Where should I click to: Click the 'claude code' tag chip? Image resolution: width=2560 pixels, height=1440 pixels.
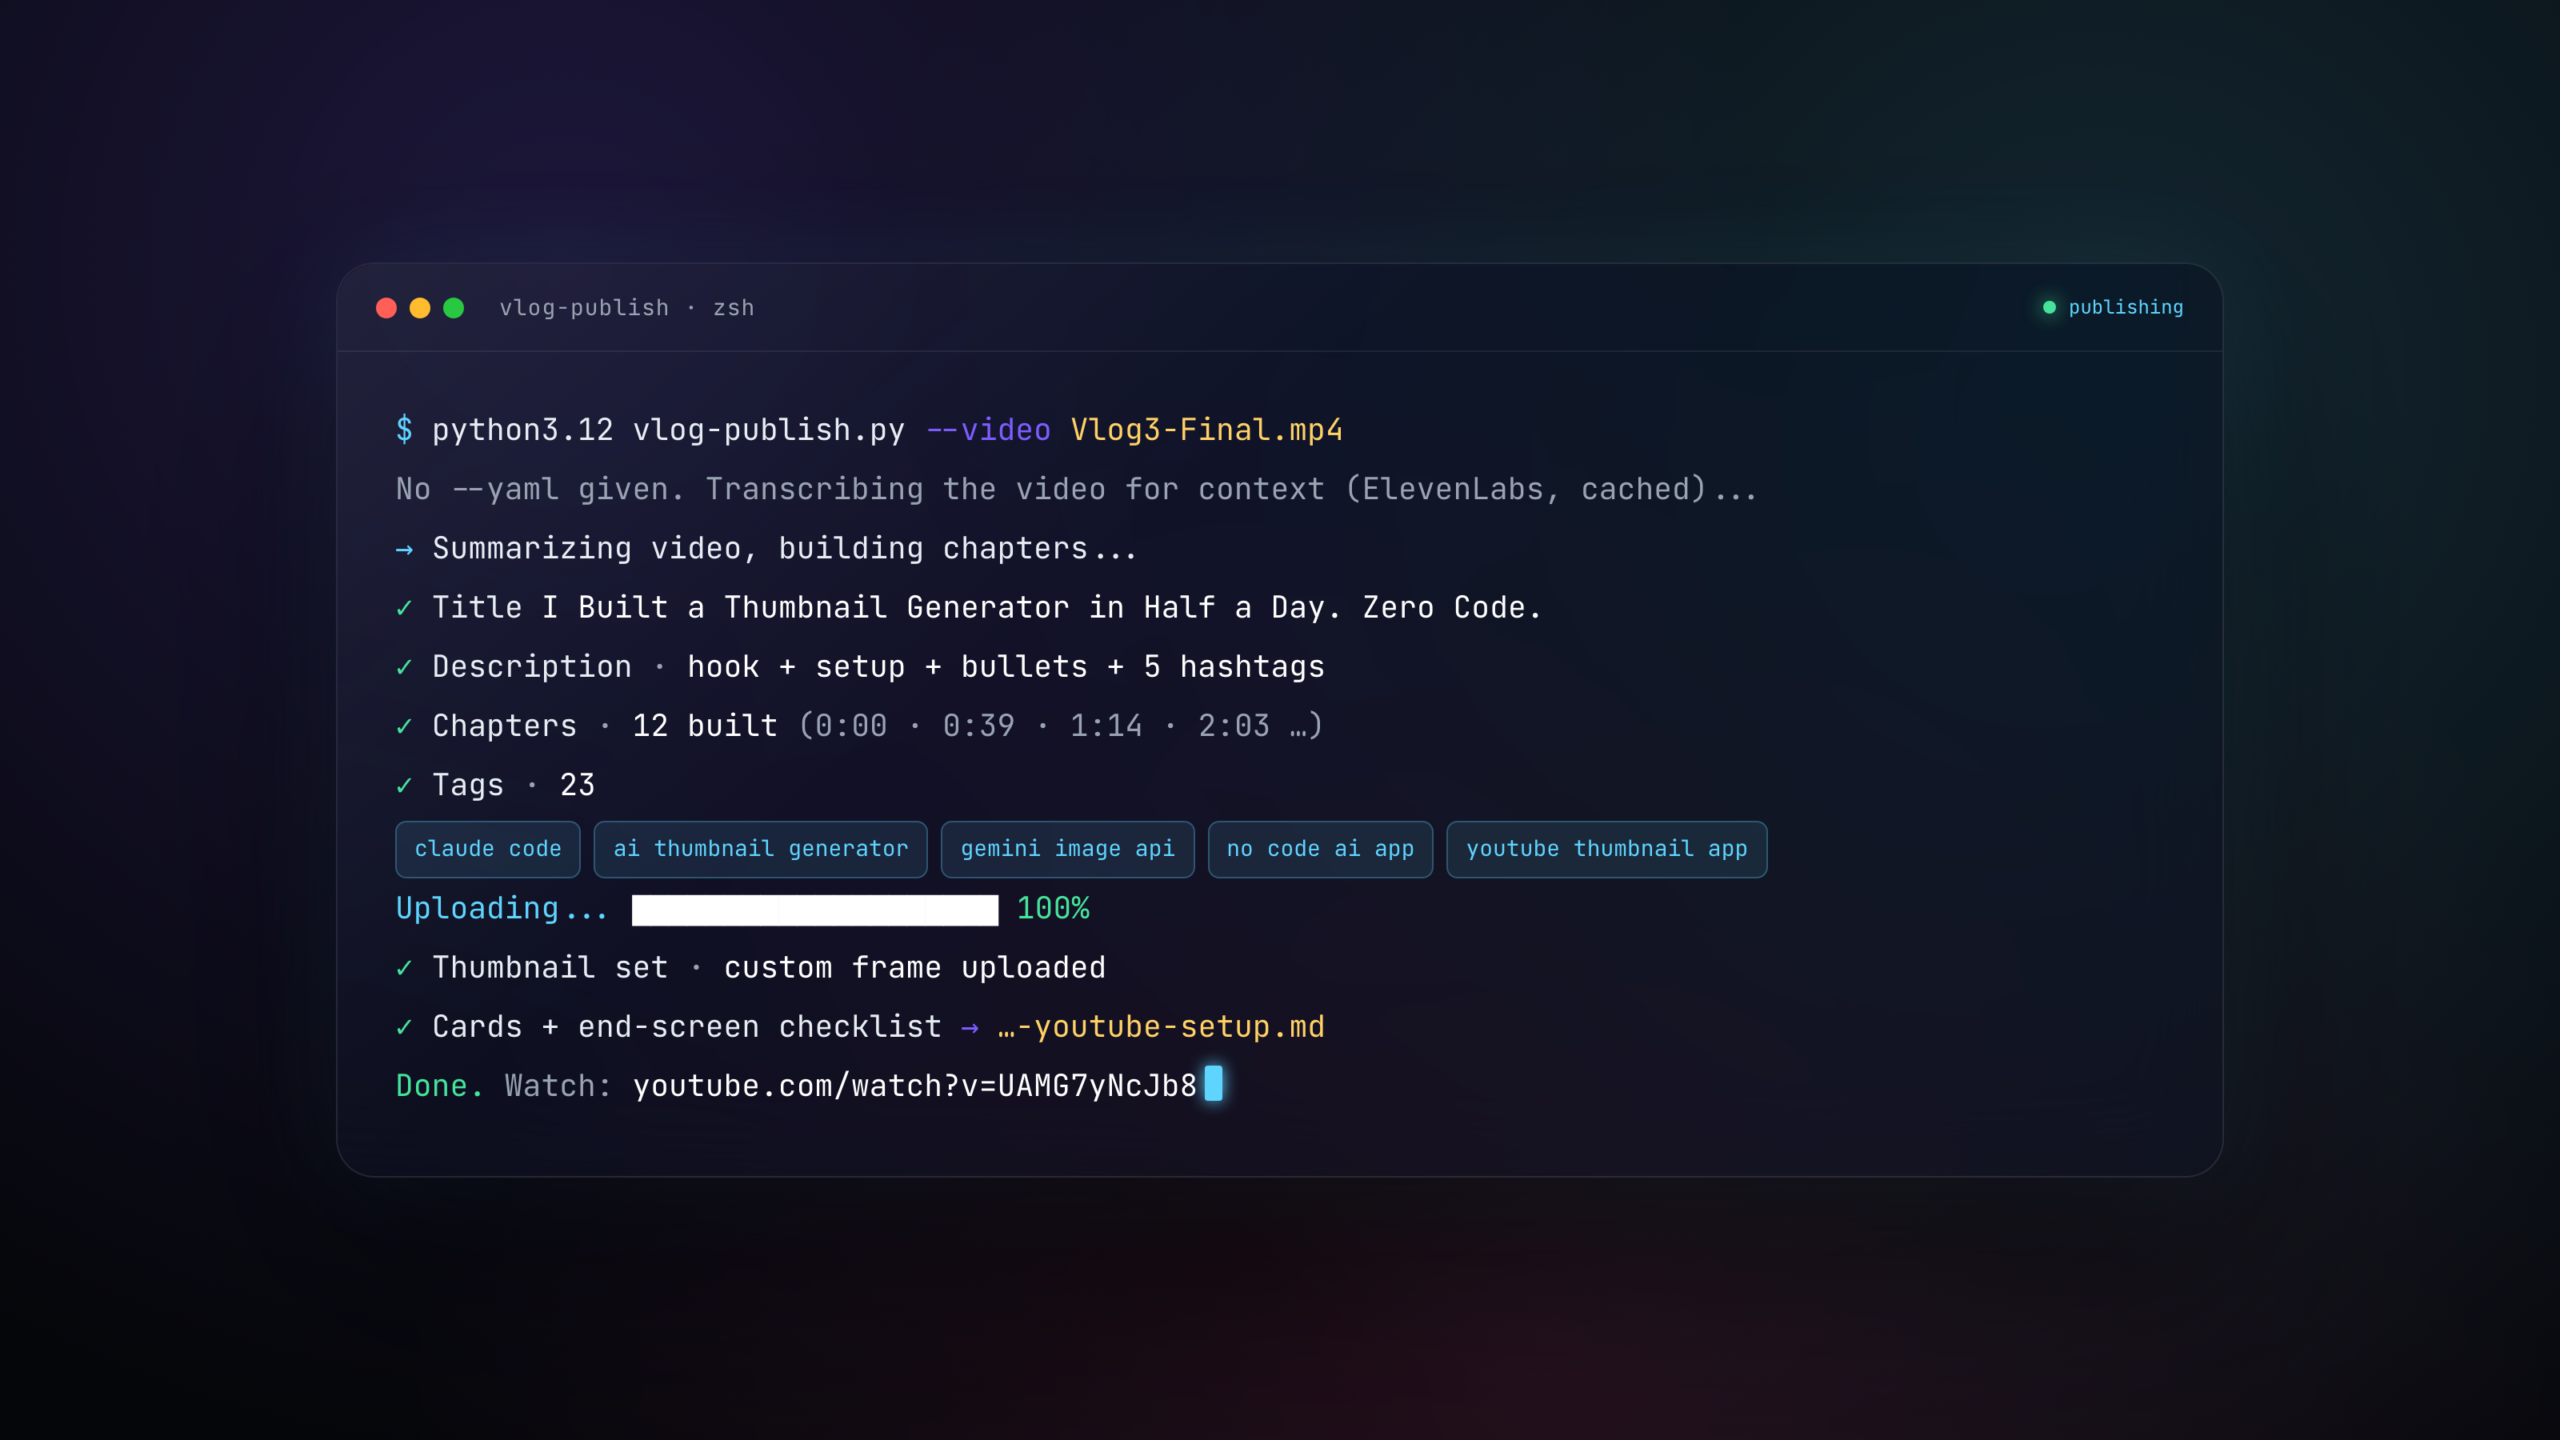tap(488, 849)
